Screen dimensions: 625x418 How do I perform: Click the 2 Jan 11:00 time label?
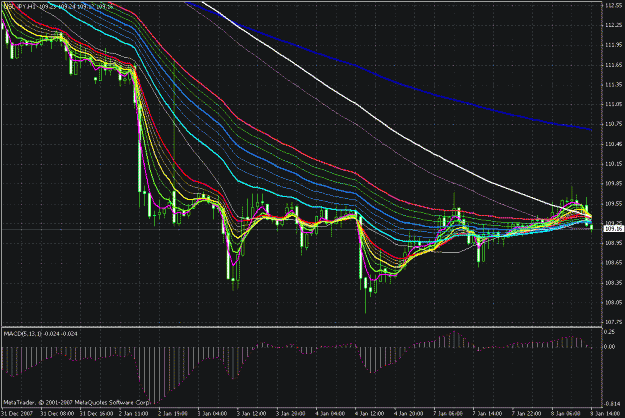[134, 414]
